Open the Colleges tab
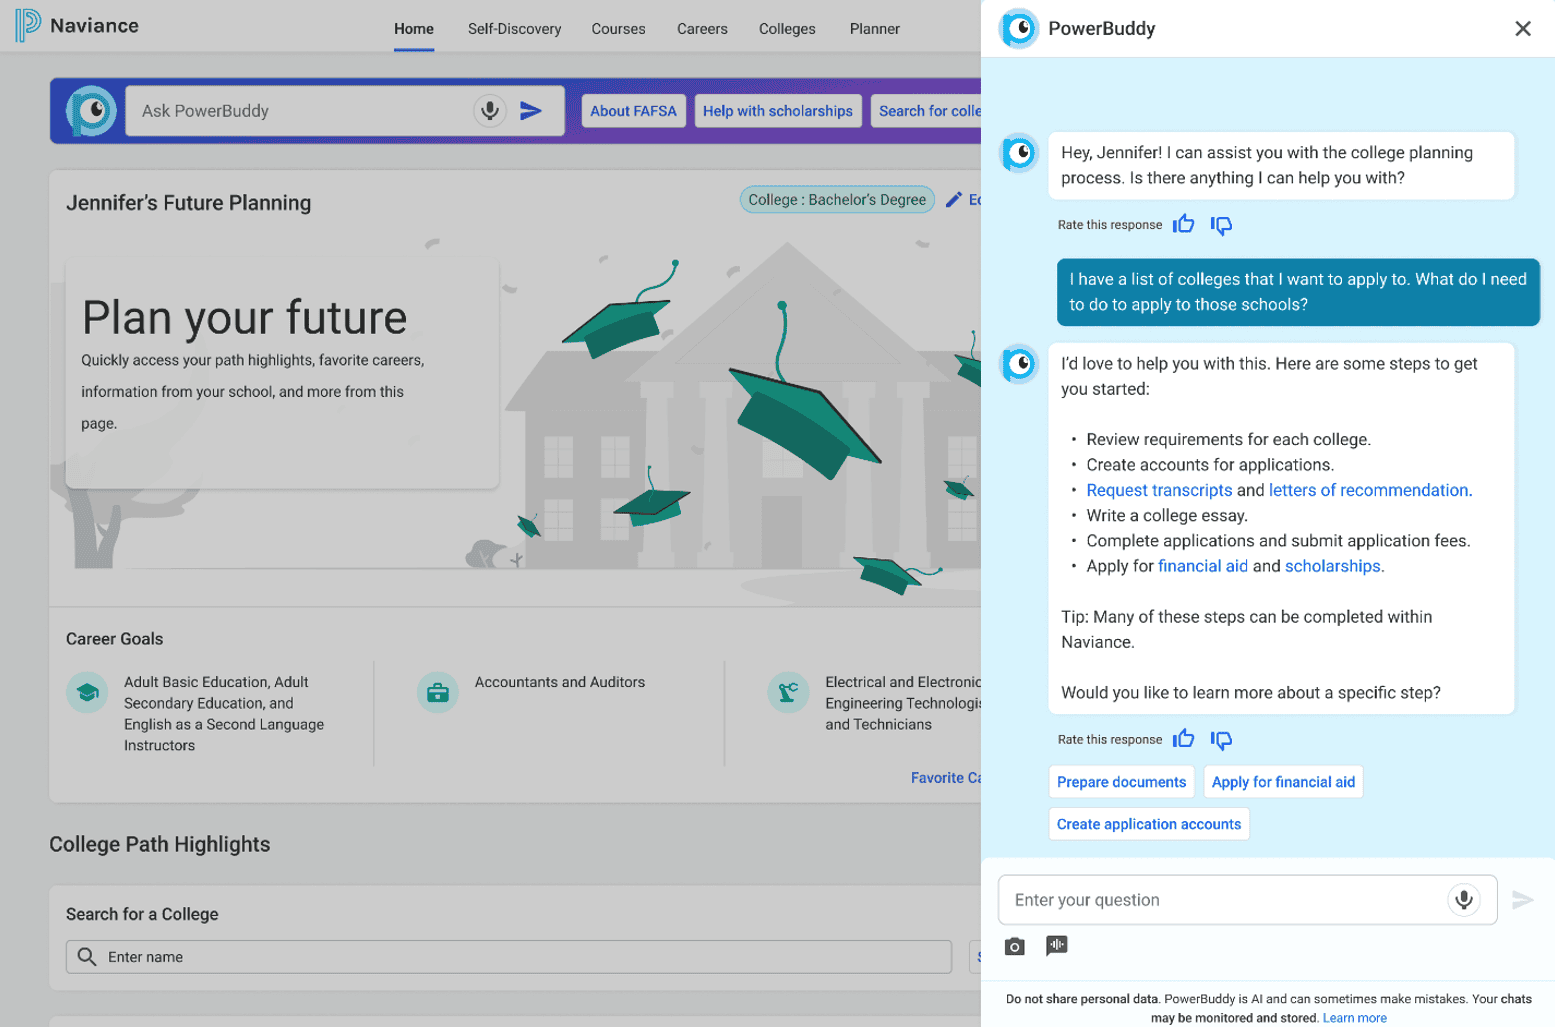Screen dimensions: 1555x1027 787,29
